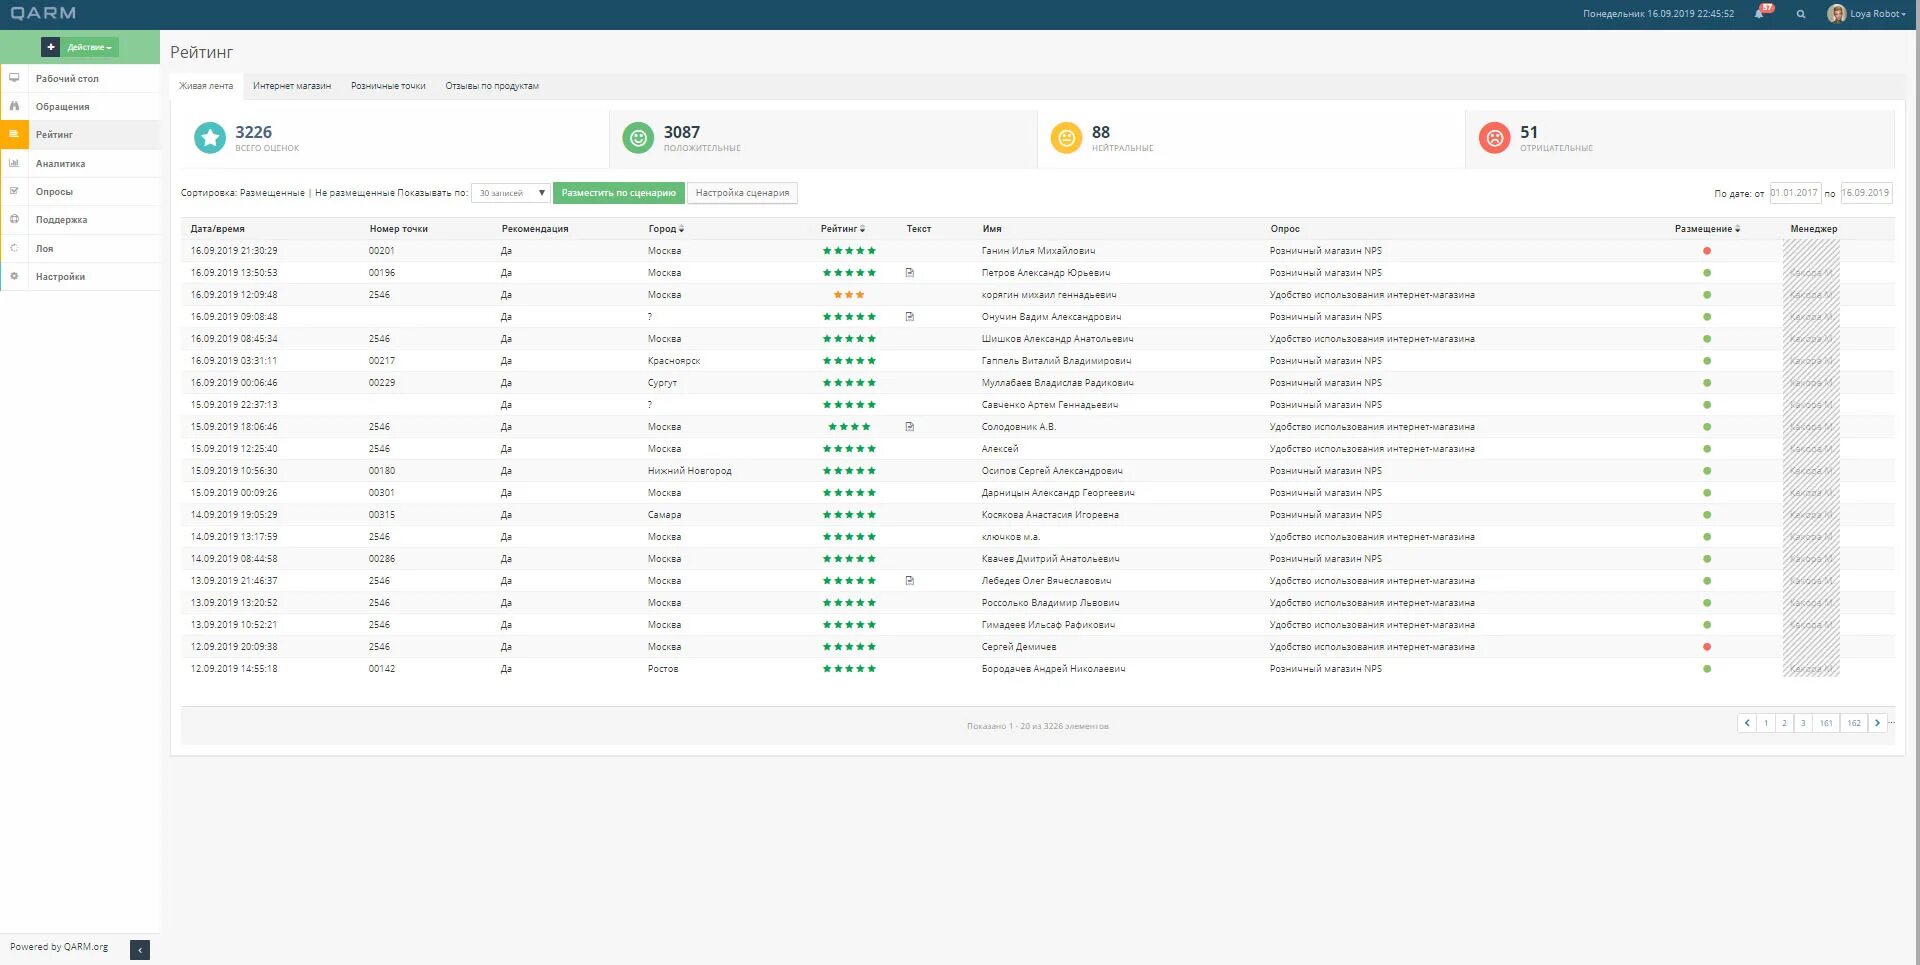Click the green smiley positive icon
Viewport: 1920px width, 965px height.
(638, 138)
